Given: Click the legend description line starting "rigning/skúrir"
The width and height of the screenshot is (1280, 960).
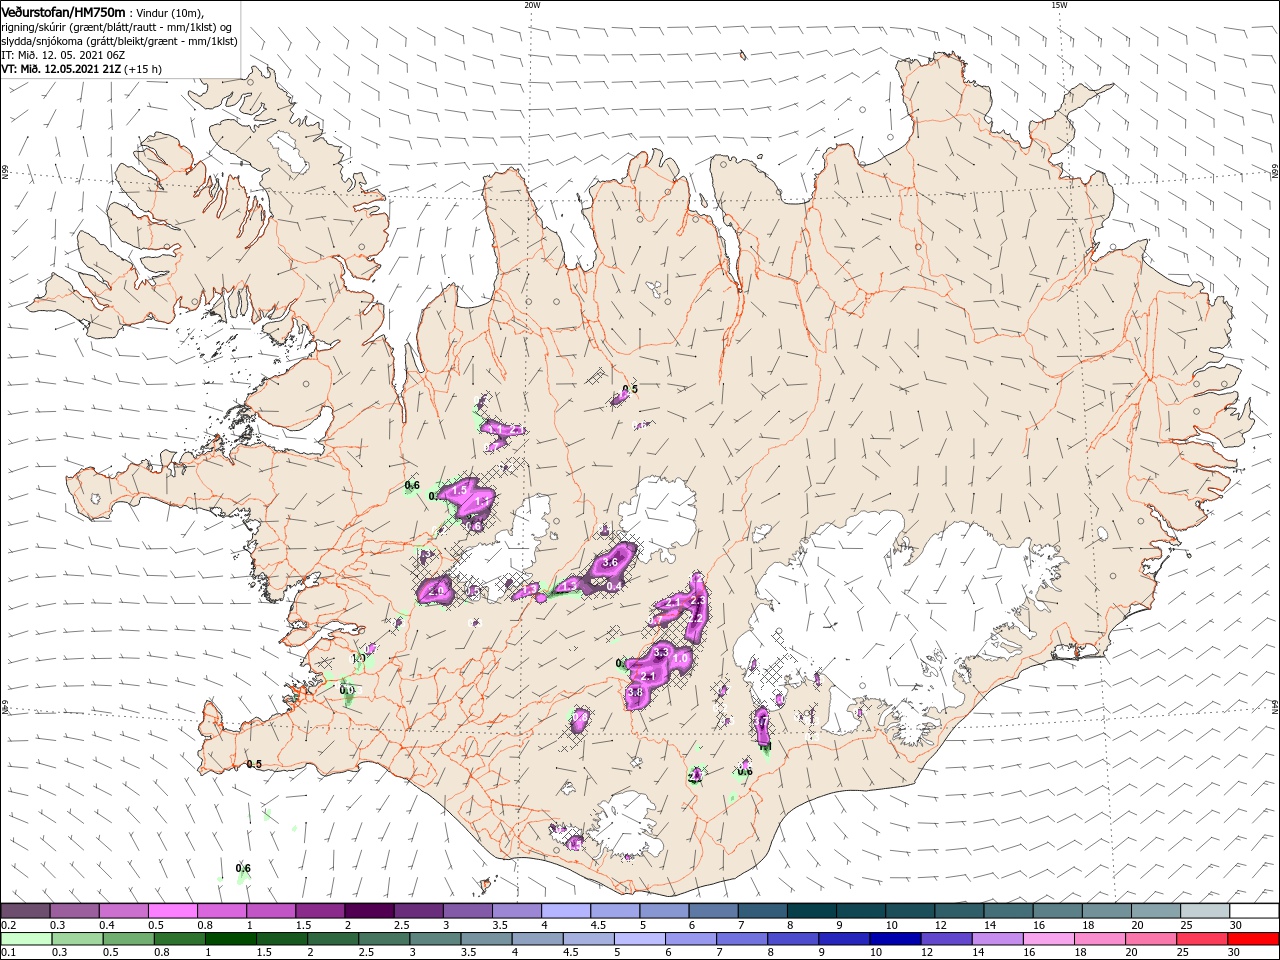Looking at the screenshot, I should pos(118,27).
